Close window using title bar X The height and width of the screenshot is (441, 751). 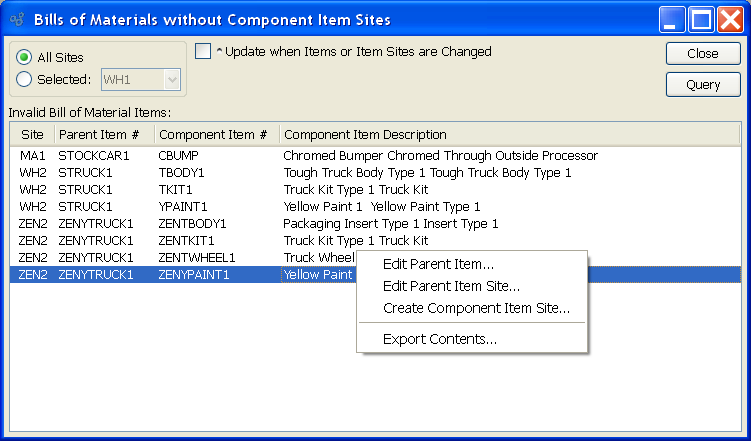729,19
